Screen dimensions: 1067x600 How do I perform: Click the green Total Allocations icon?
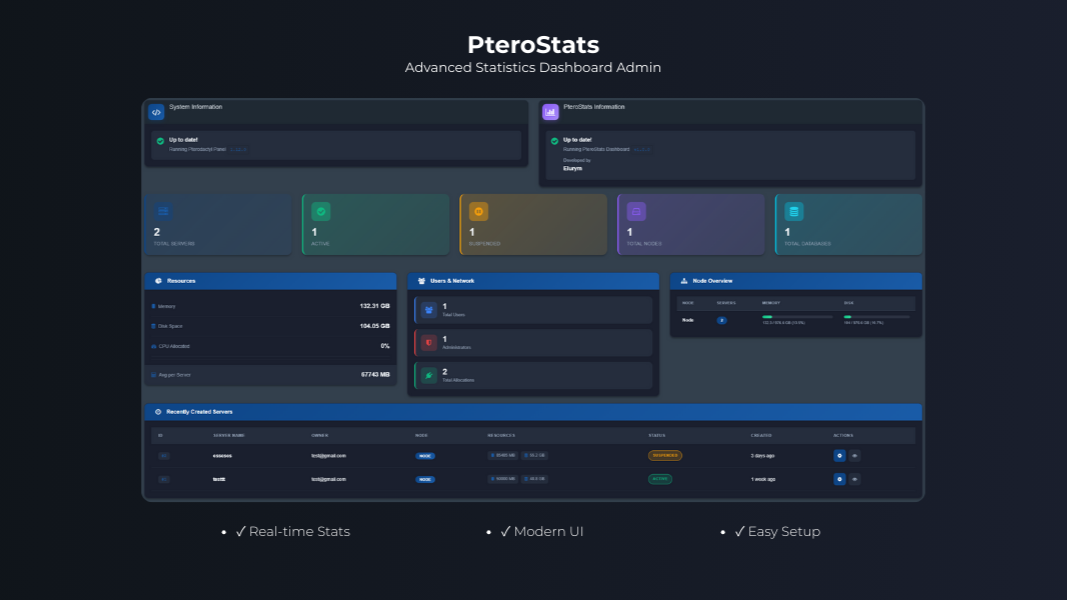point(428,376)
